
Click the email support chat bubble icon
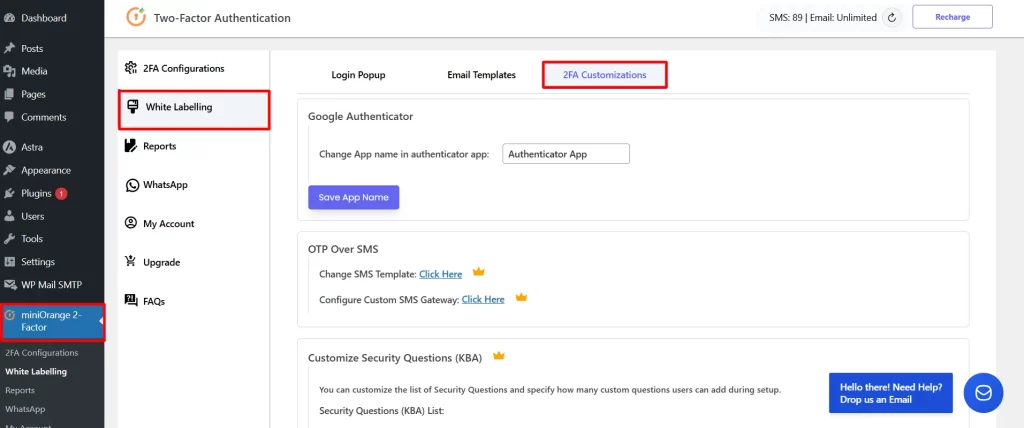[983, 393]
